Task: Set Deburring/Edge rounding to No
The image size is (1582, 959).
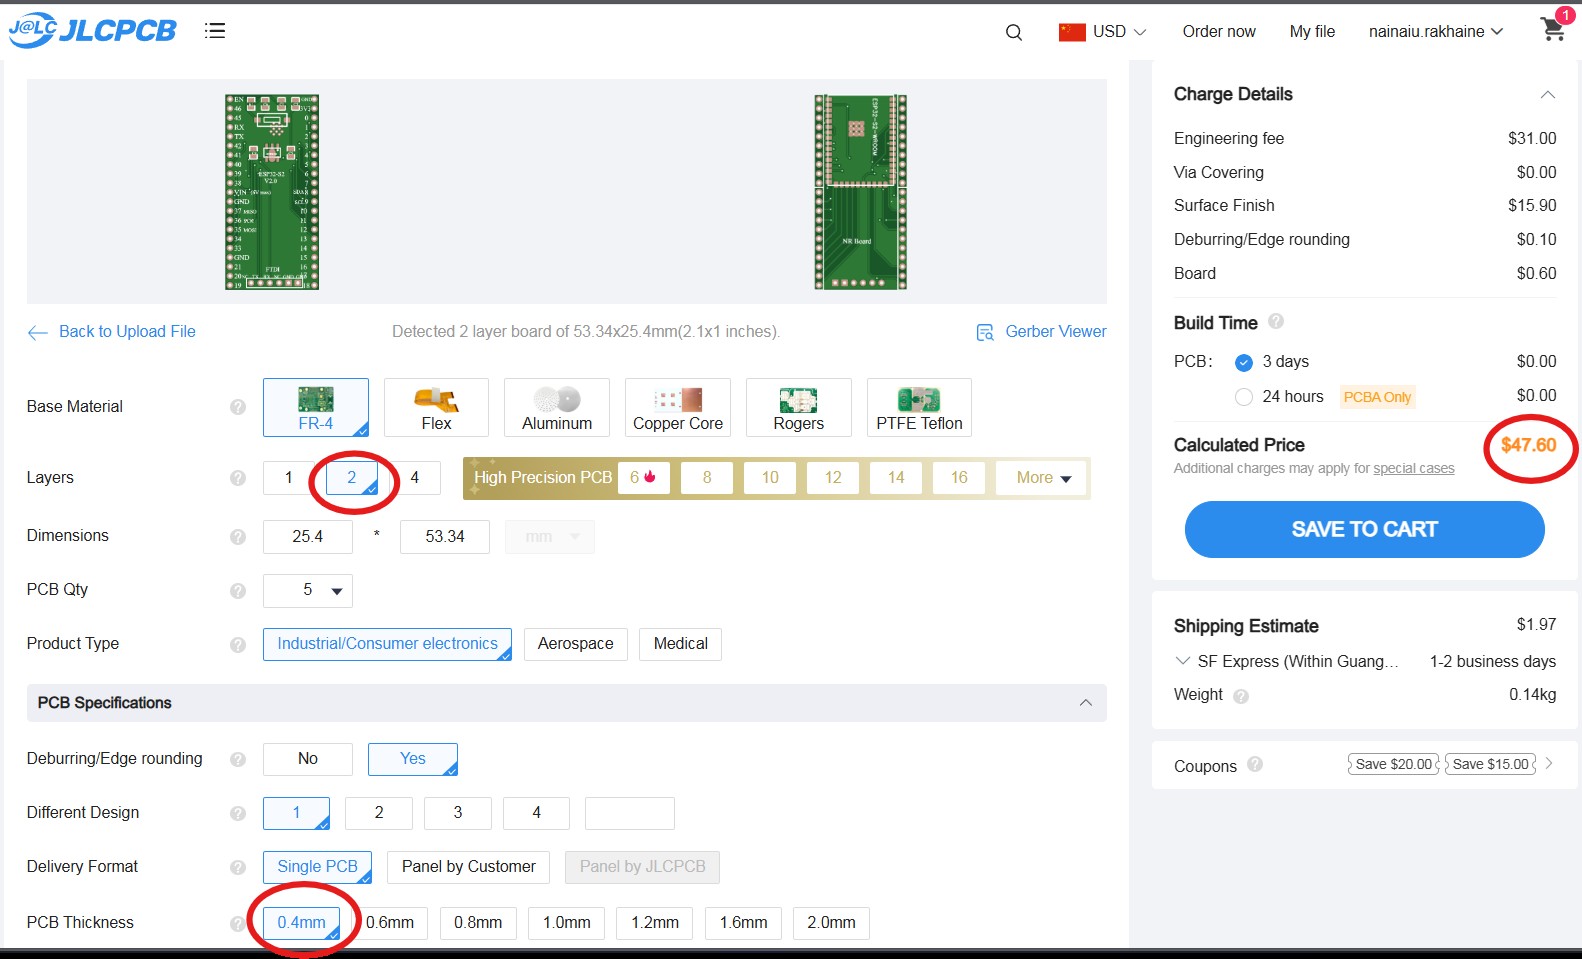Action: click(308, 759)
